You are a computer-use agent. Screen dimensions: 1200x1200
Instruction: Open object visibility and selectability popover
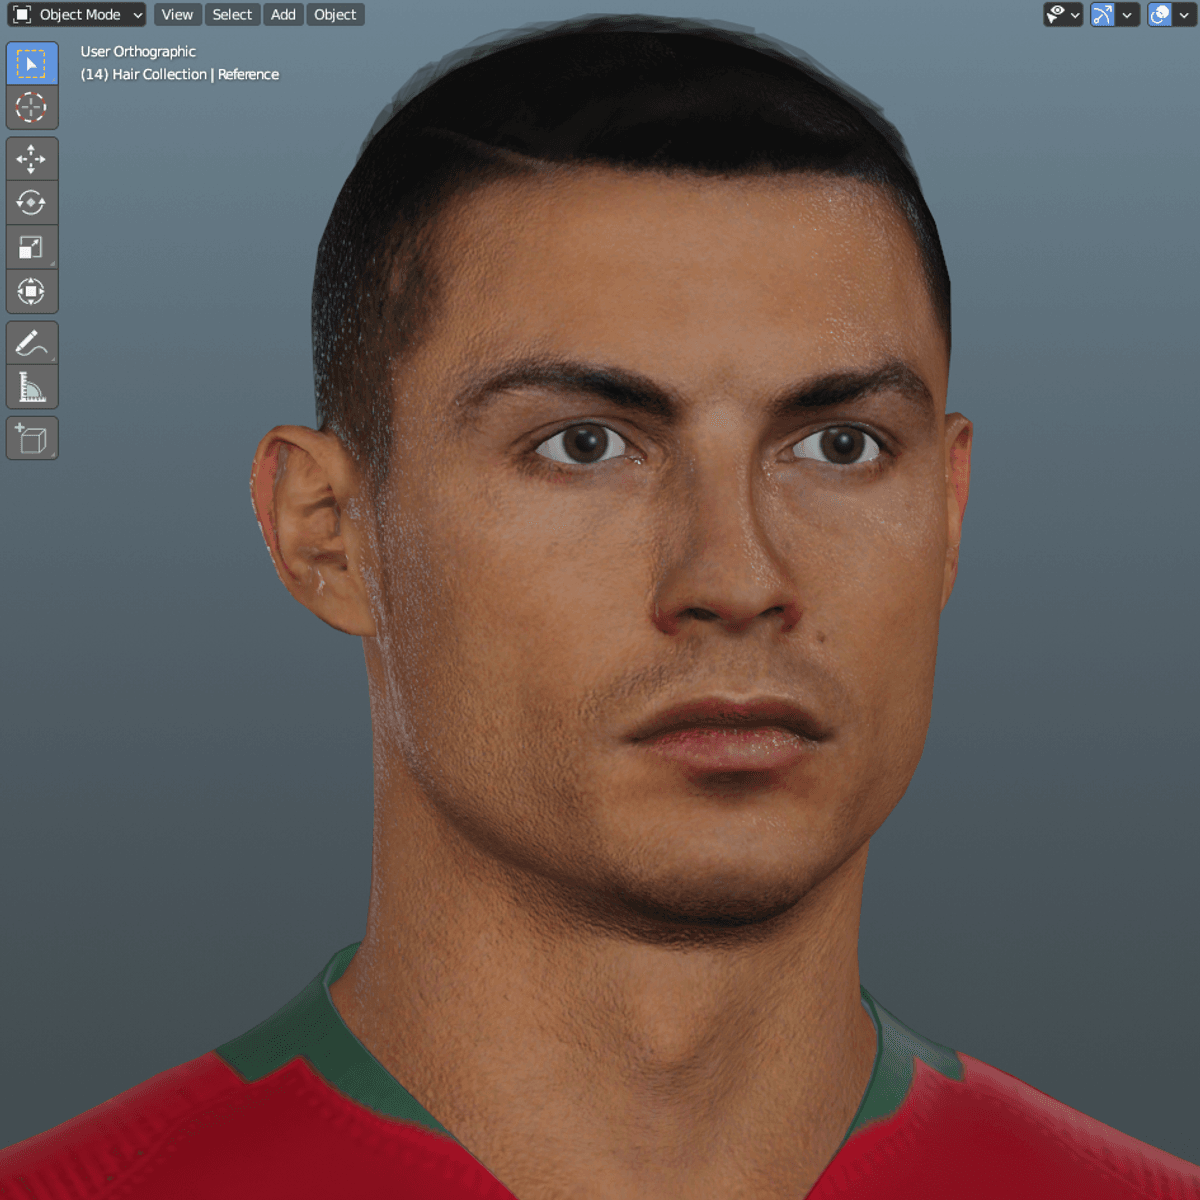tap(1062, 15)
